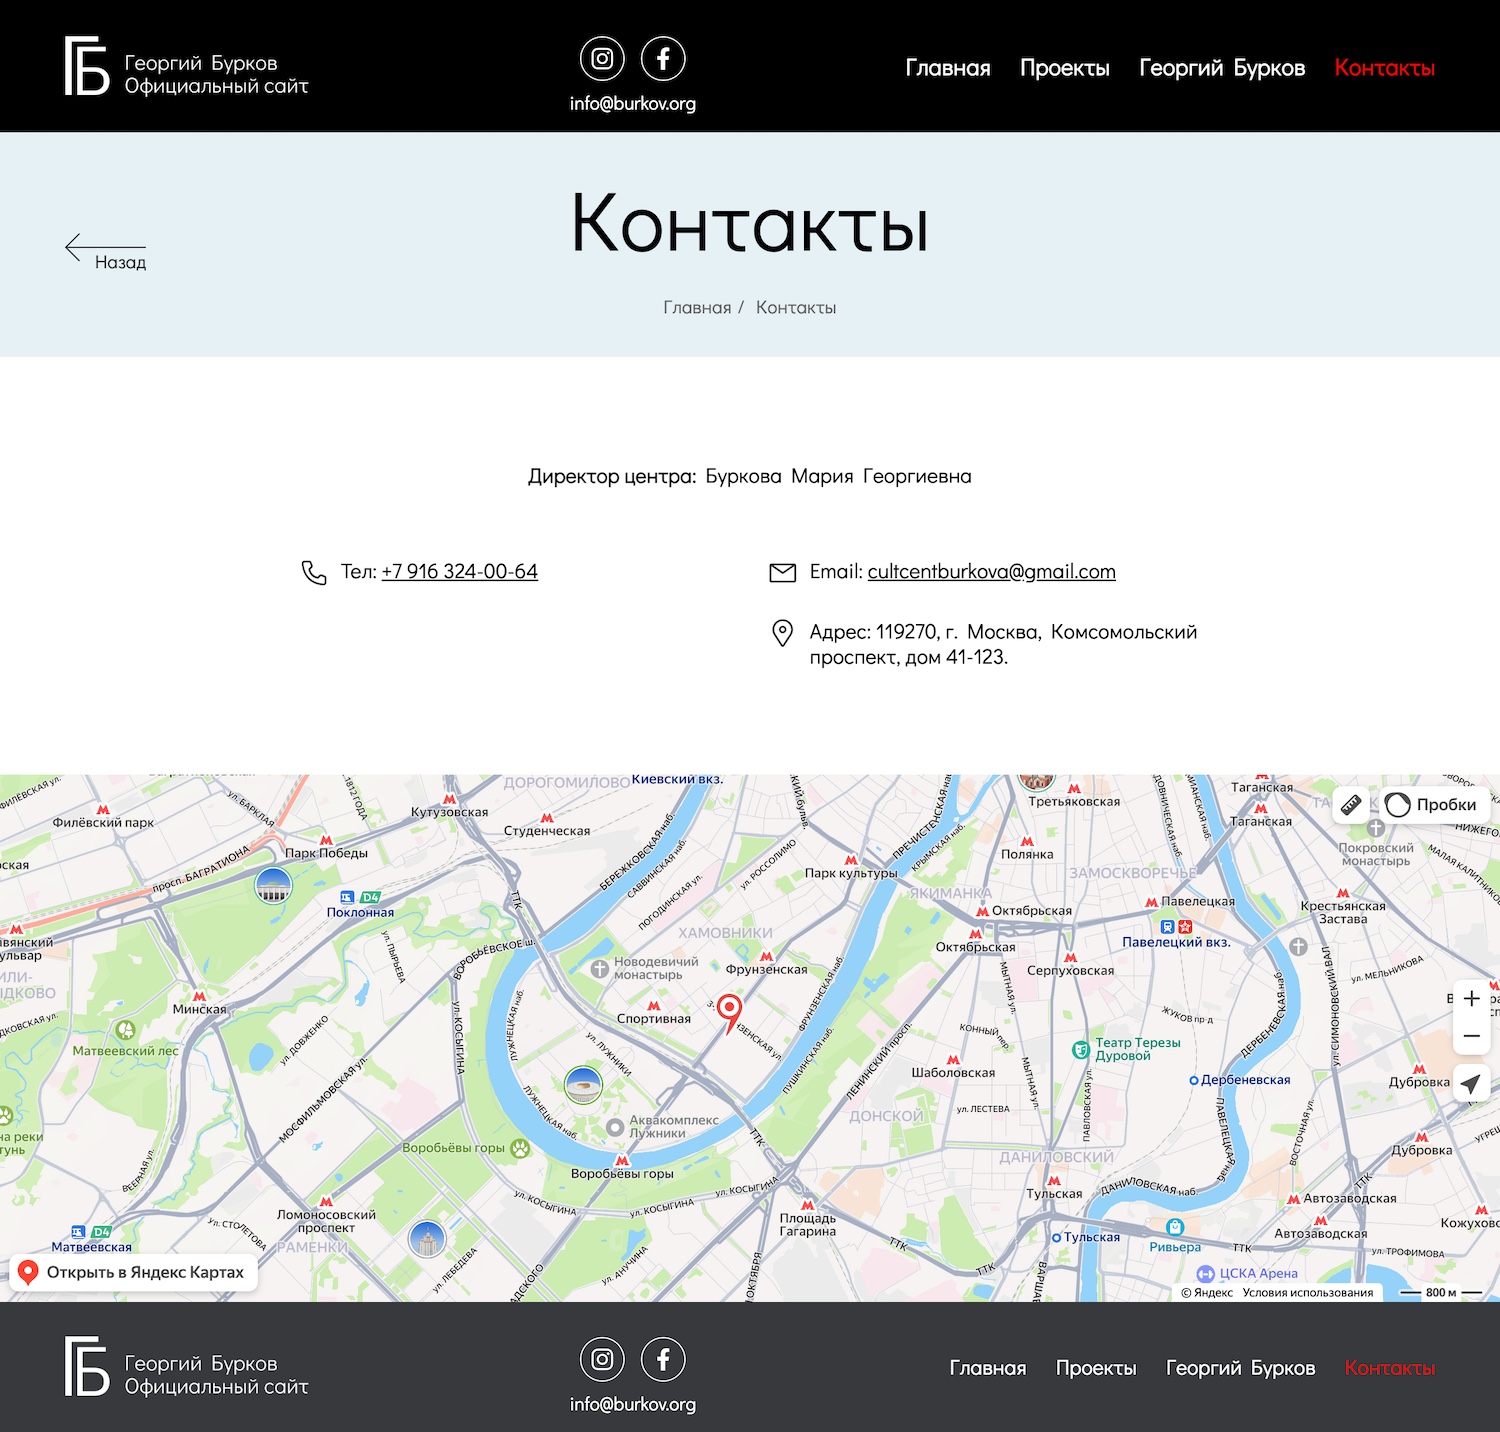Open Георгий Бурков in the footer menu
The width and height of the screenshot is (1500, 1432).
click(x=1240, y=1368)
